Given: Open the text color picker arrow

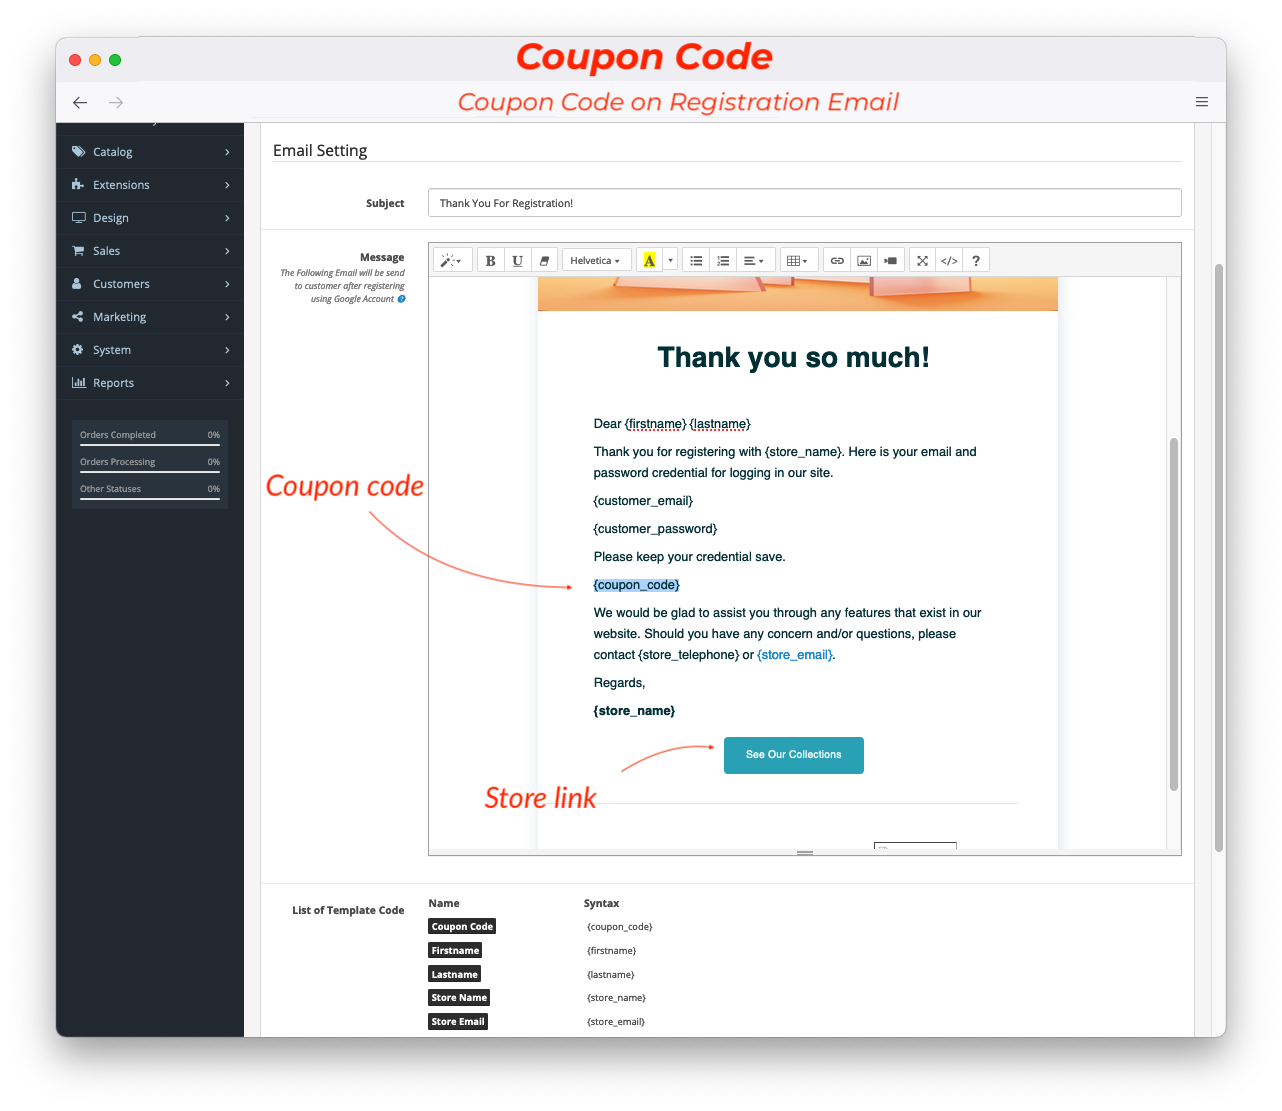Looking at the screenshot, I should (x=670, y=261).
